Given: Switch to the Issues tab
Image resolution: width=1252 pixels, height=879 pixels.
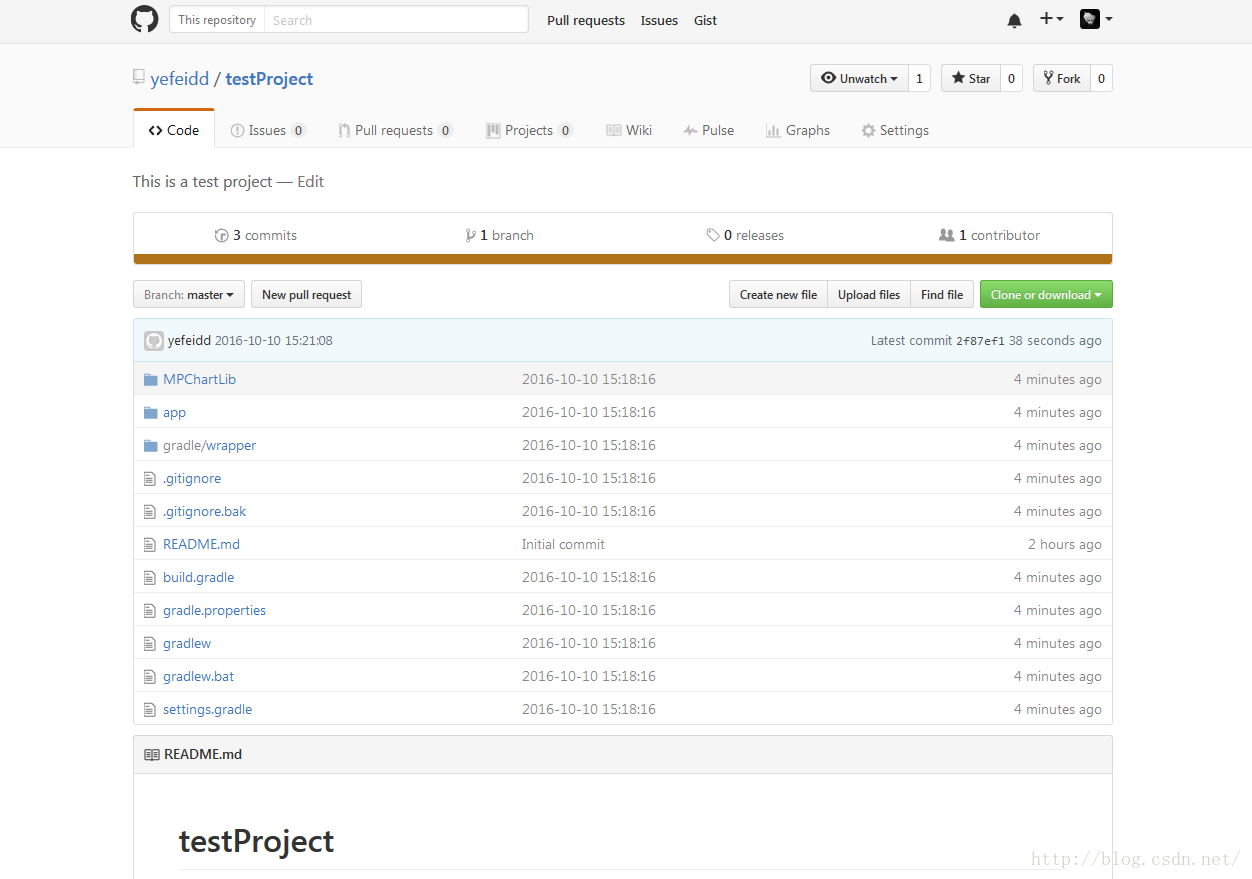Looking at the screenshot, I should tap(268, 130).
